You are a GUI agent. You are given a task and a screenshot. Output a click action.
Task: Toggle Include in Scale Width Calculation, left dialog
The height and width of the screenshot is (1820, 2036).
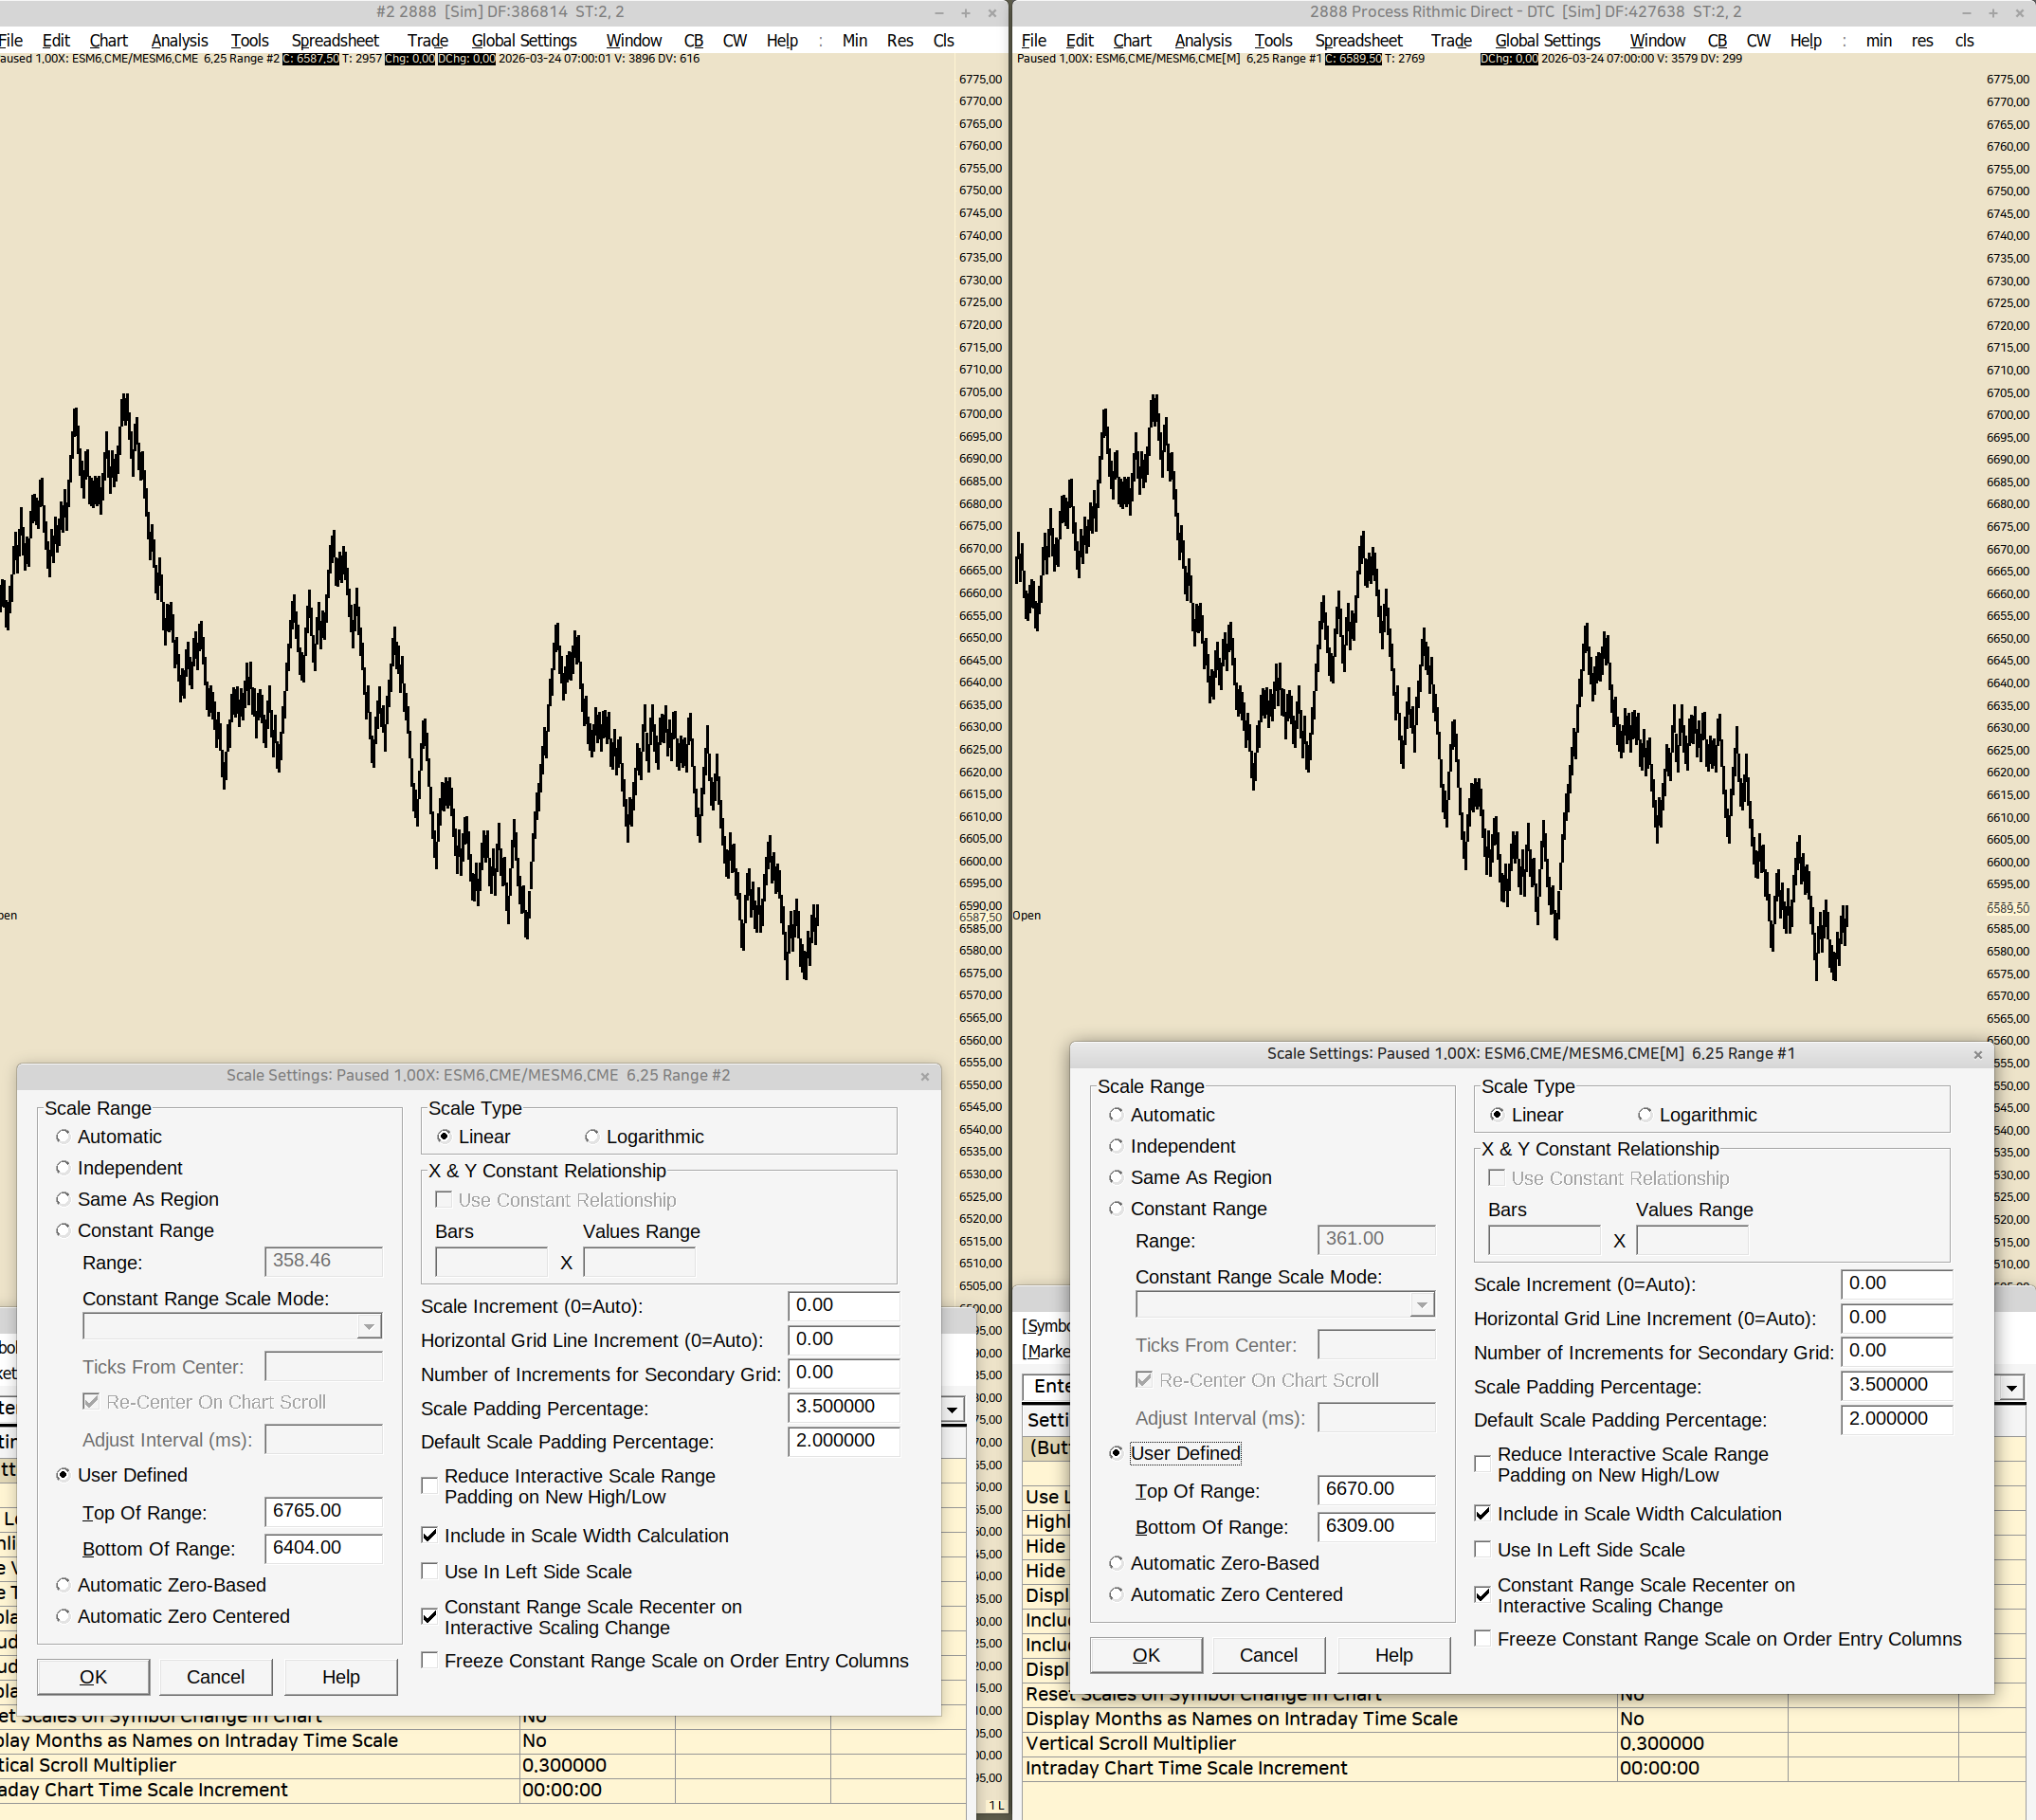429,1535
